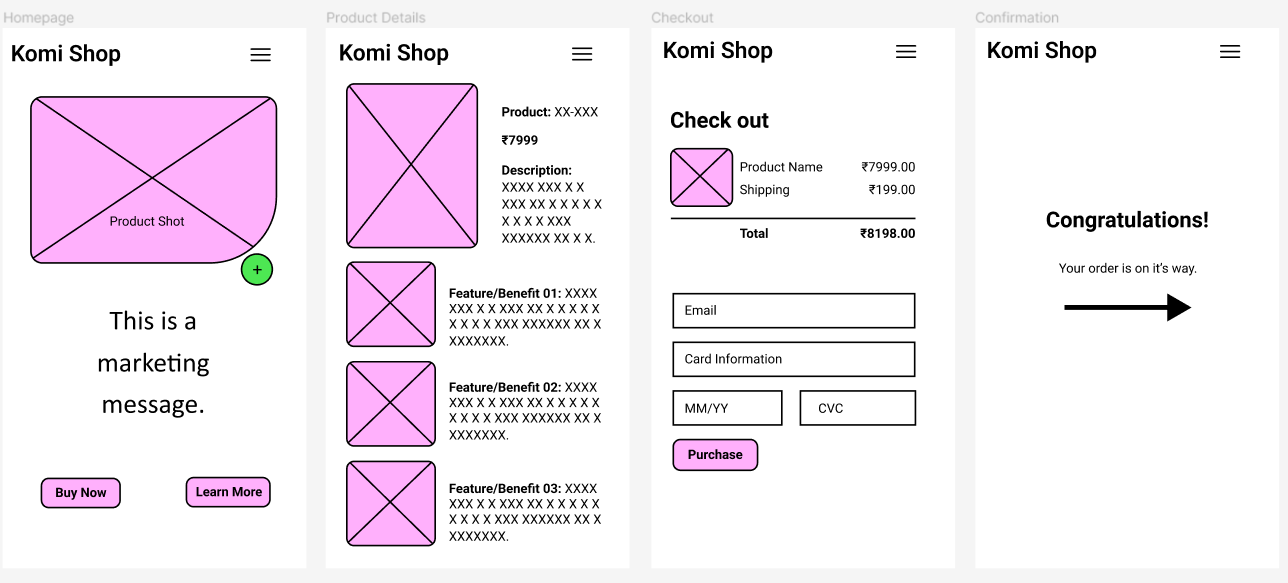
Task: Select the Product Details frame label
Action: tap(376, 18)
